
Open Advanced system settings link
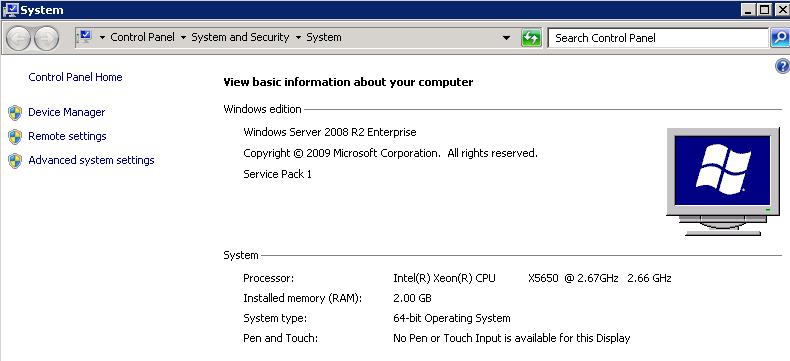pos(91,160)
